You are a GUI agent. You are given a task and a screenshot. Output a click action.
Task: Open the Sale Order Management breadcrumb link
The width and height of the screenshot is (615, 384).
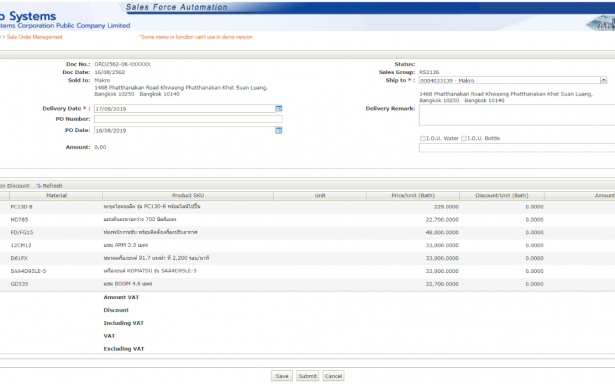(35, 37)
